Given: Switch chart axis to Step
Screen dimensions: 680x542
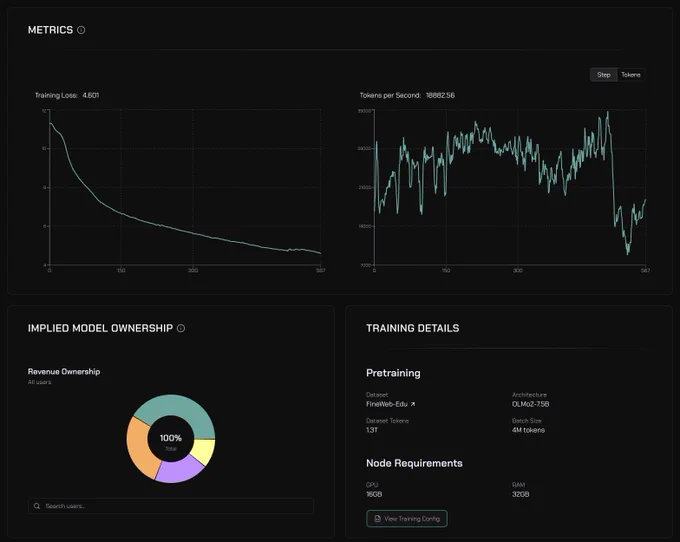Looking at the screenshot, I should 604,75.
